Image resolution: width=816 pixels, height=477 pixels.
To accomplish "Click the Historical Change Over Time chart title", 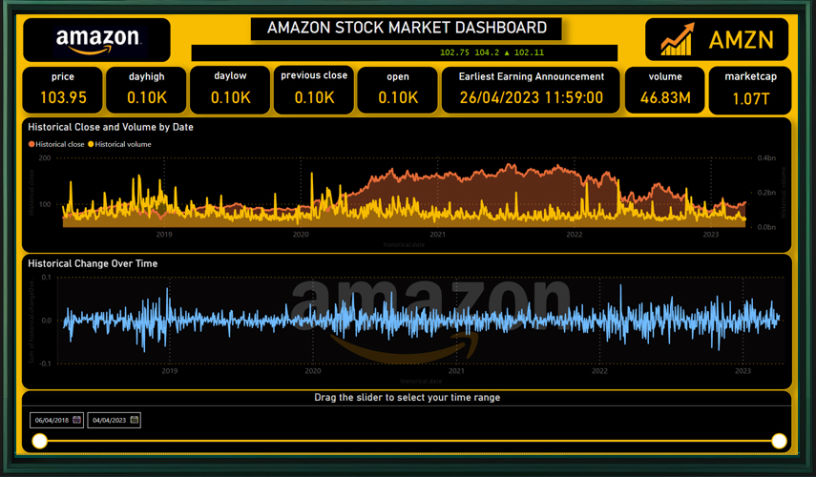I will 93,264.
